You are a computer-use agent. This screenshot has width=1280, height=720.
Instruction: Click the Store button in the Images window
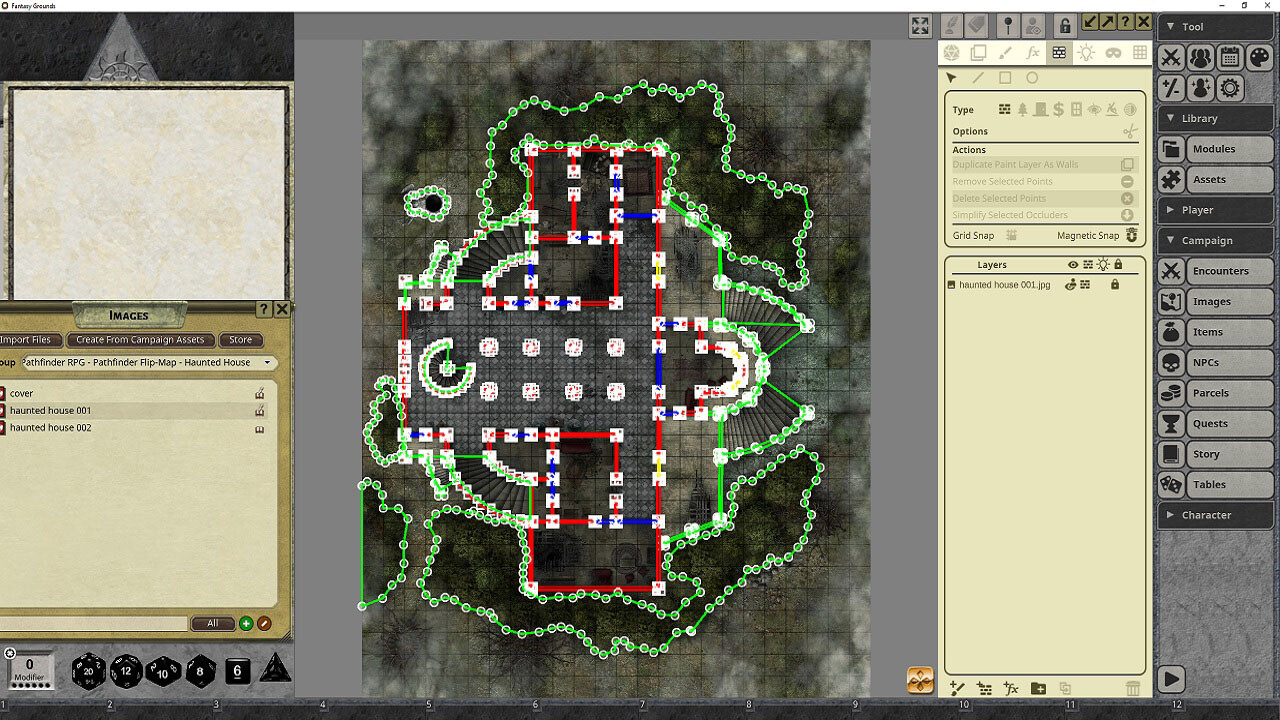click(241, 339)
